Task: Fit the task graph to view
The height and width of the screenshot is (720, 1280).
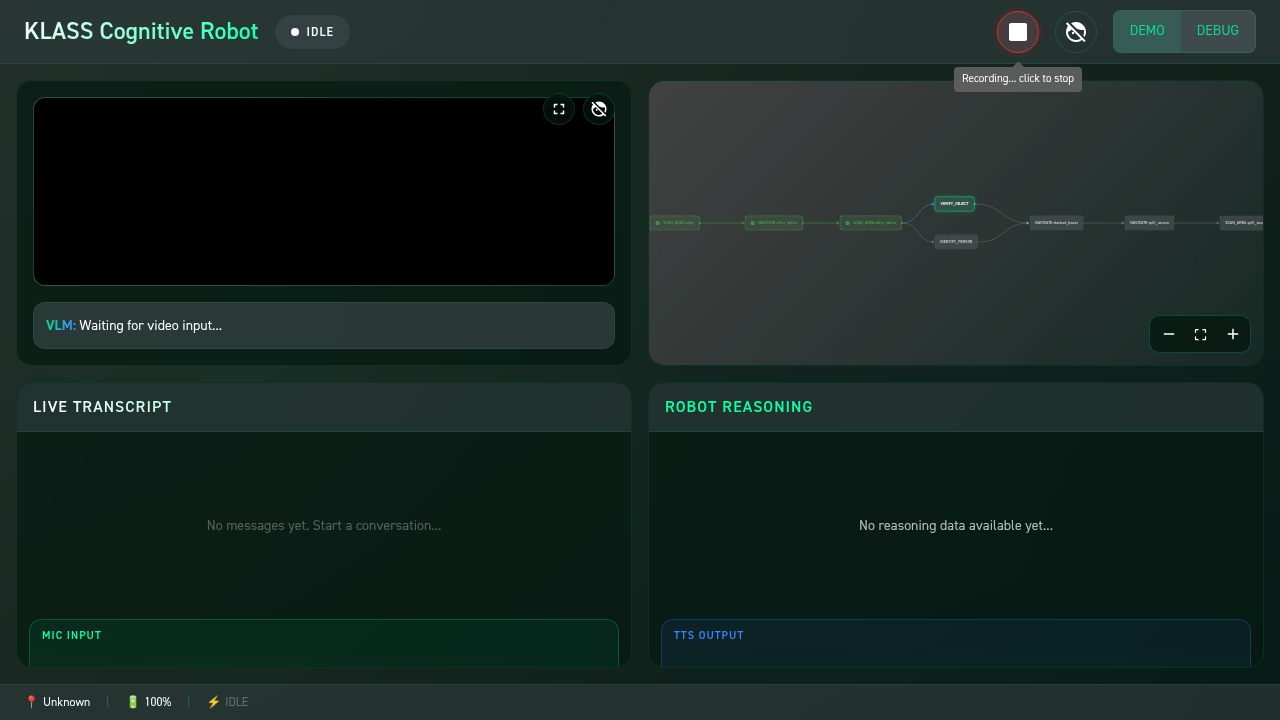Action: coord(1200,334)
